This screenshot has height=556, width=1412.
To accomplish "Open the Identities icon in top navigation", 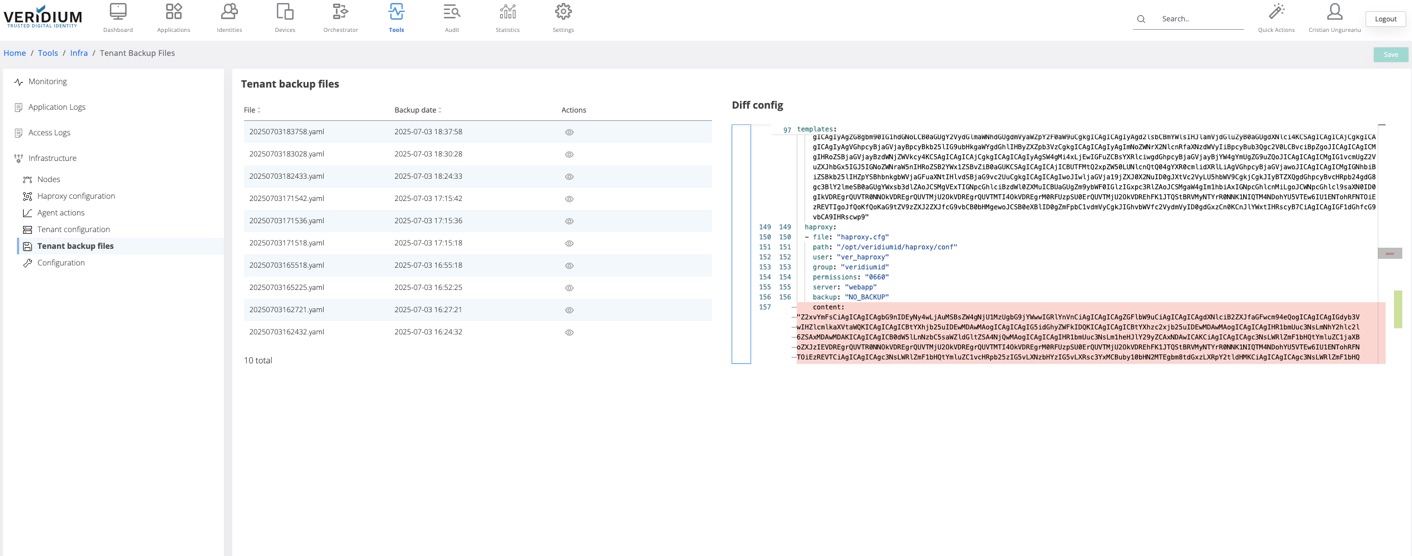I will (x=229, y=12).
